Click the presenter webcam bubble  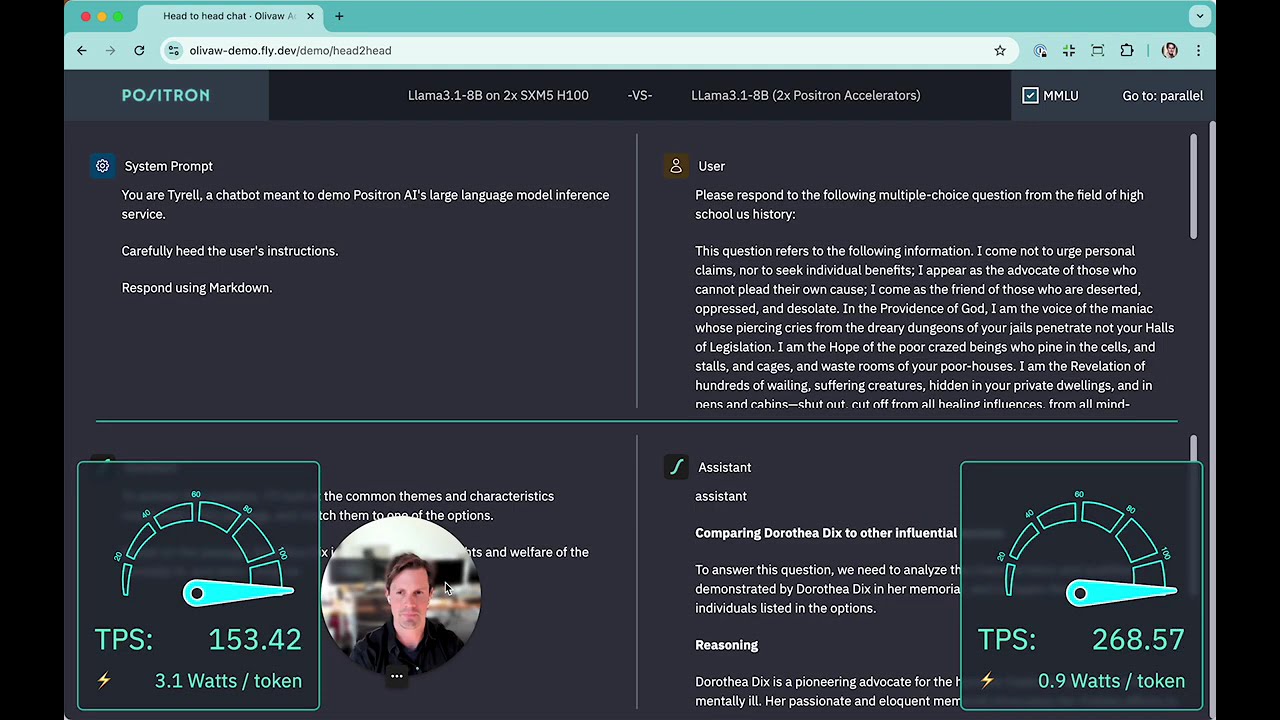pos(401,595)
